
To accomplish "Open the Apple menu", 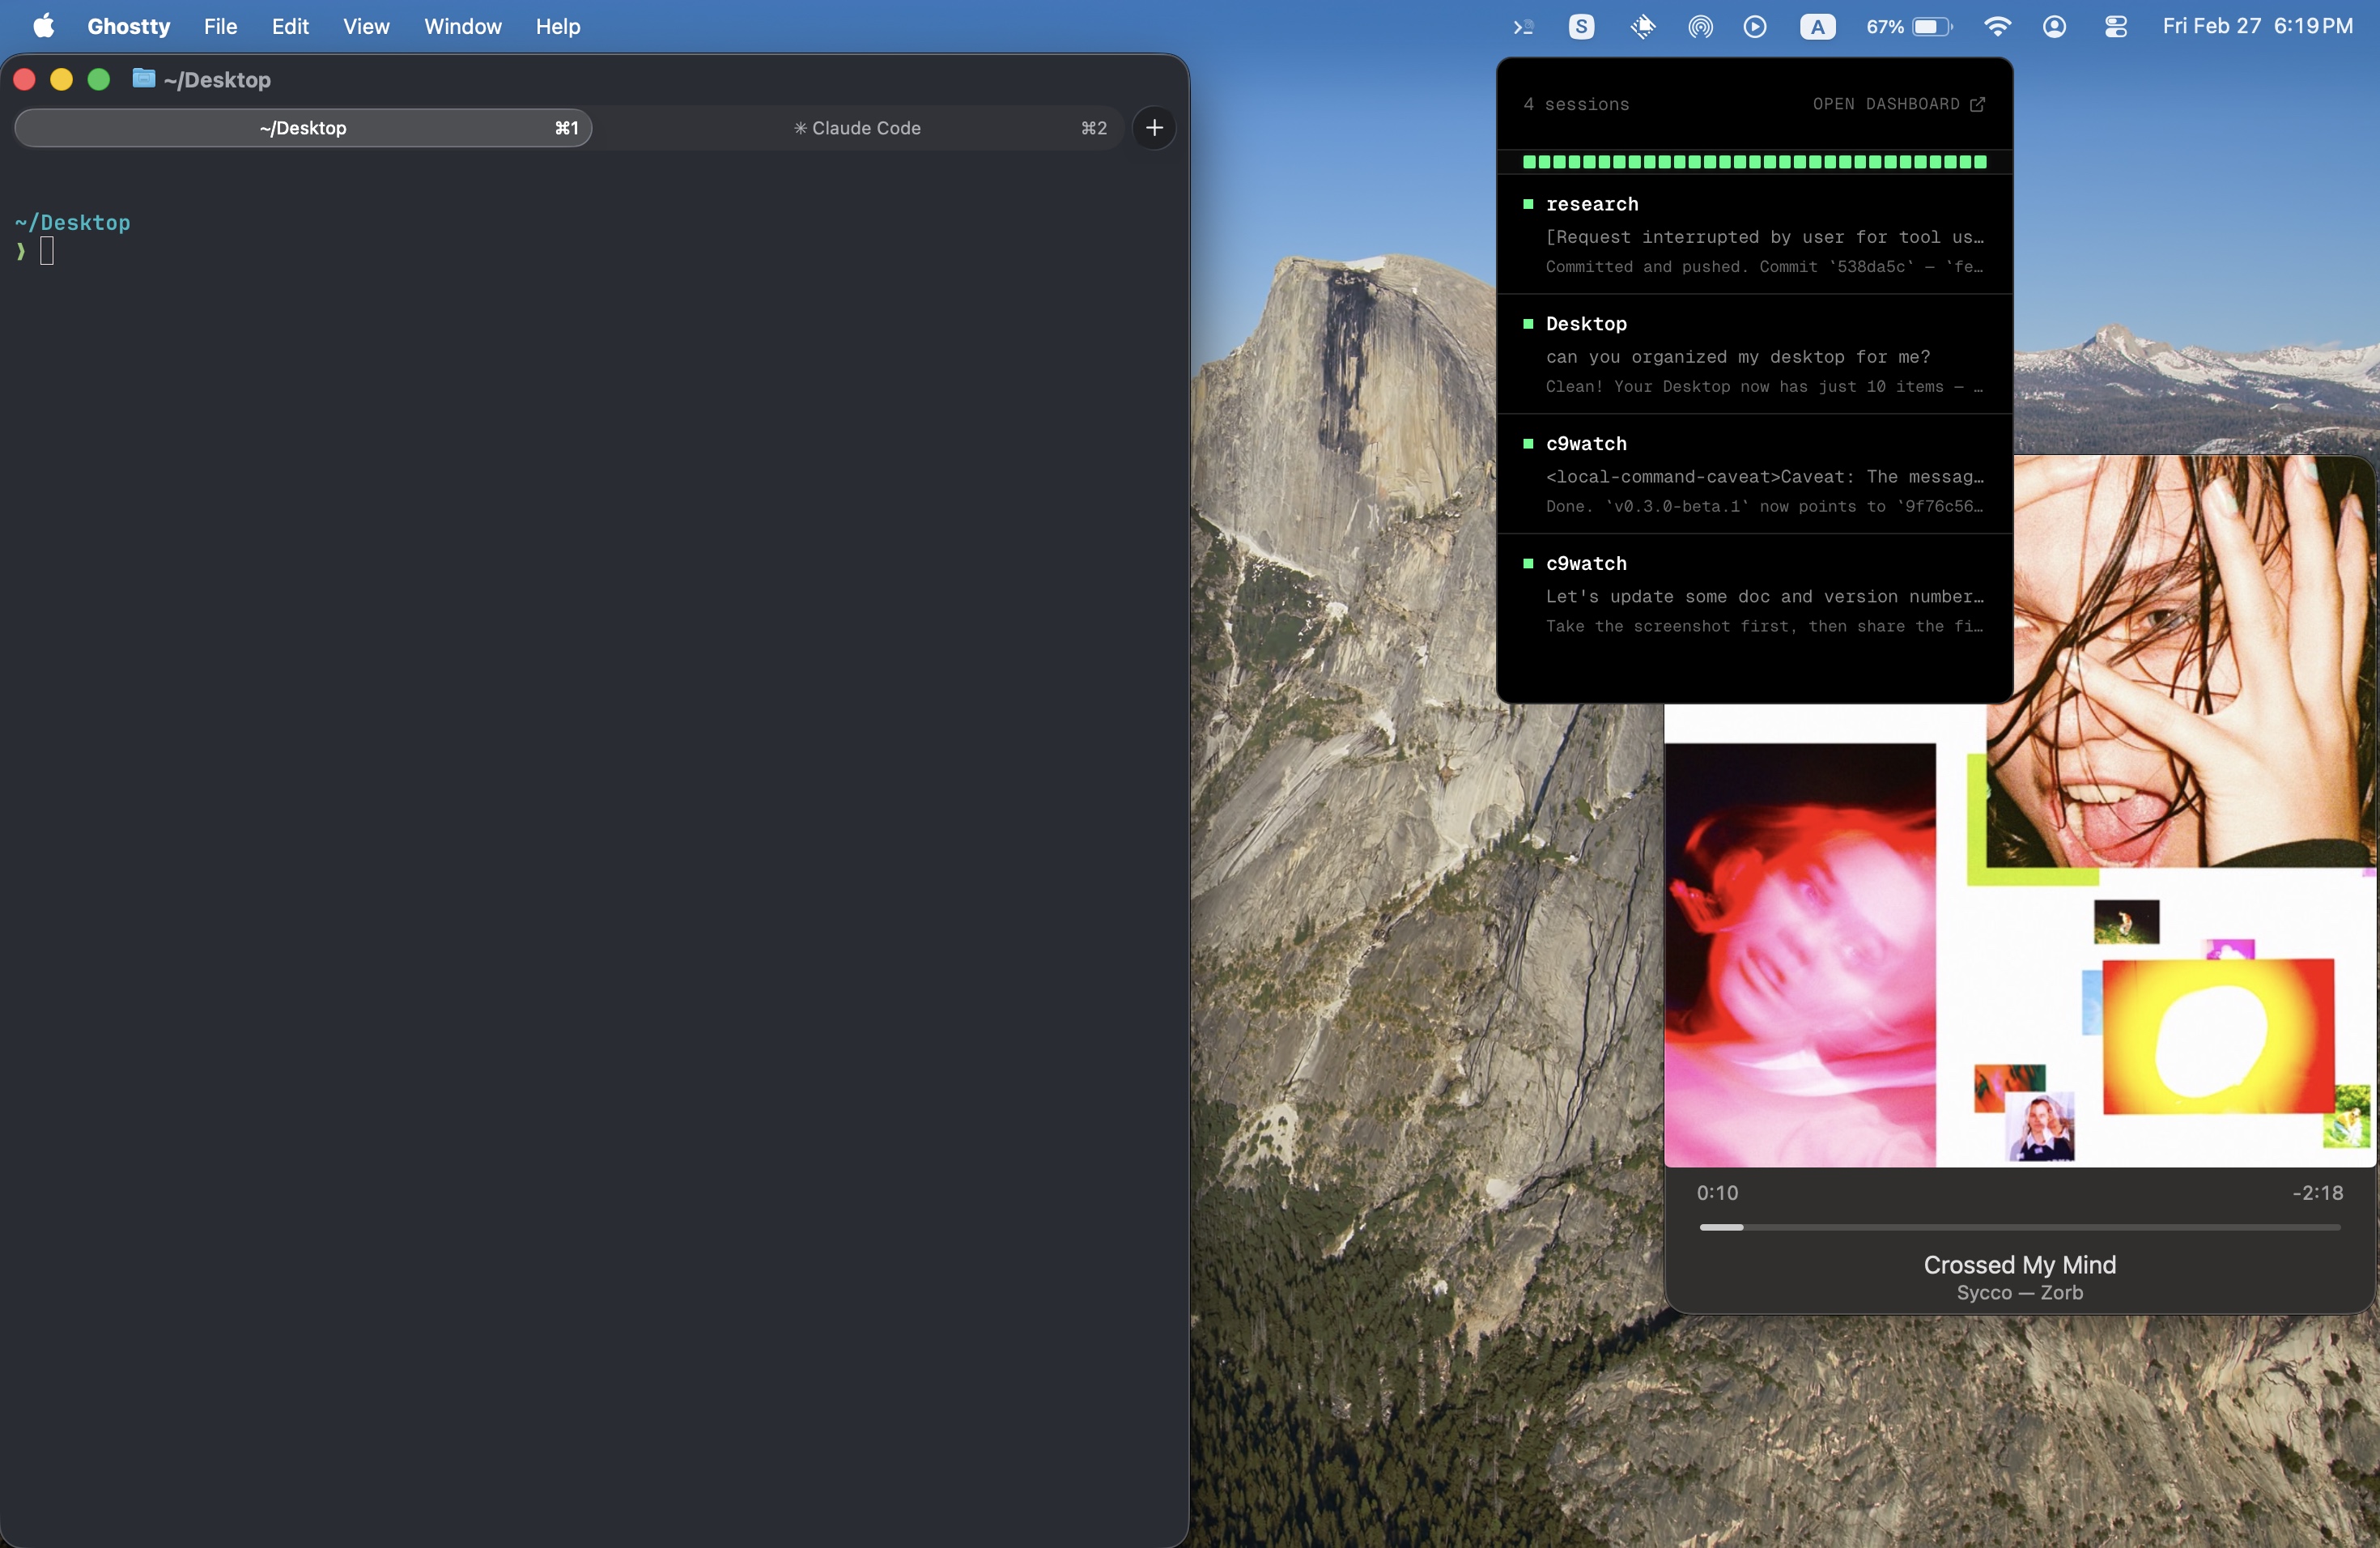I will tap(44, 27).
